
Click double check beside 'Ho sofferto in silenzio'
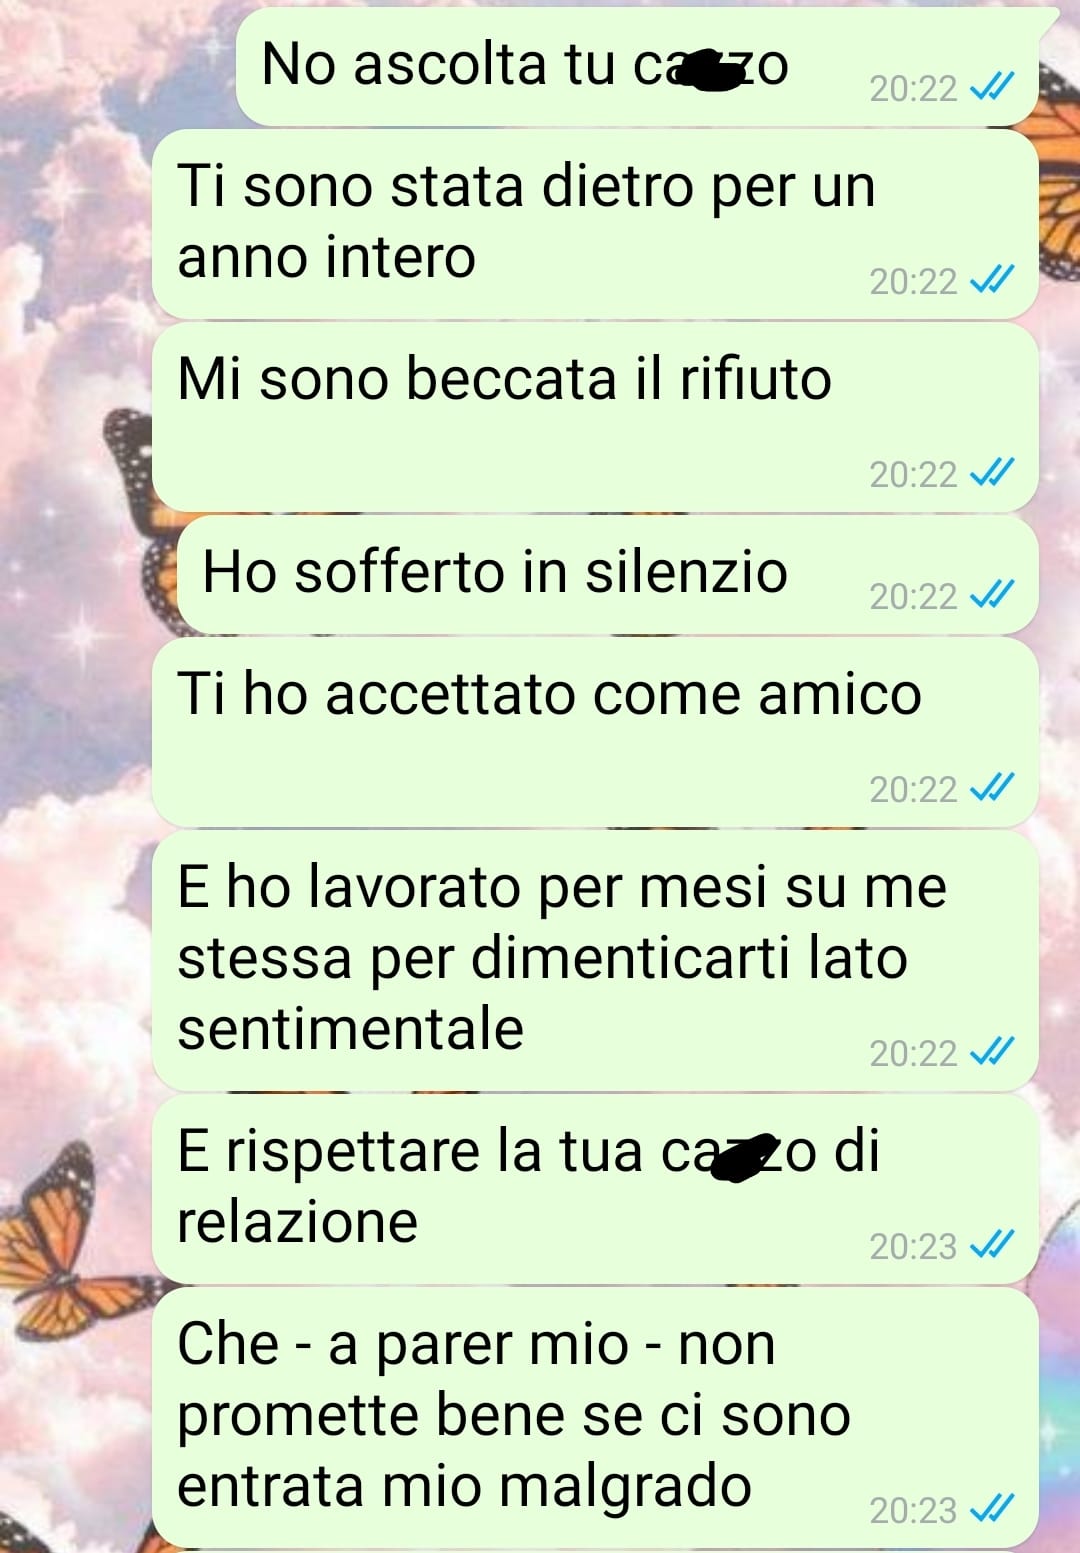993,595
